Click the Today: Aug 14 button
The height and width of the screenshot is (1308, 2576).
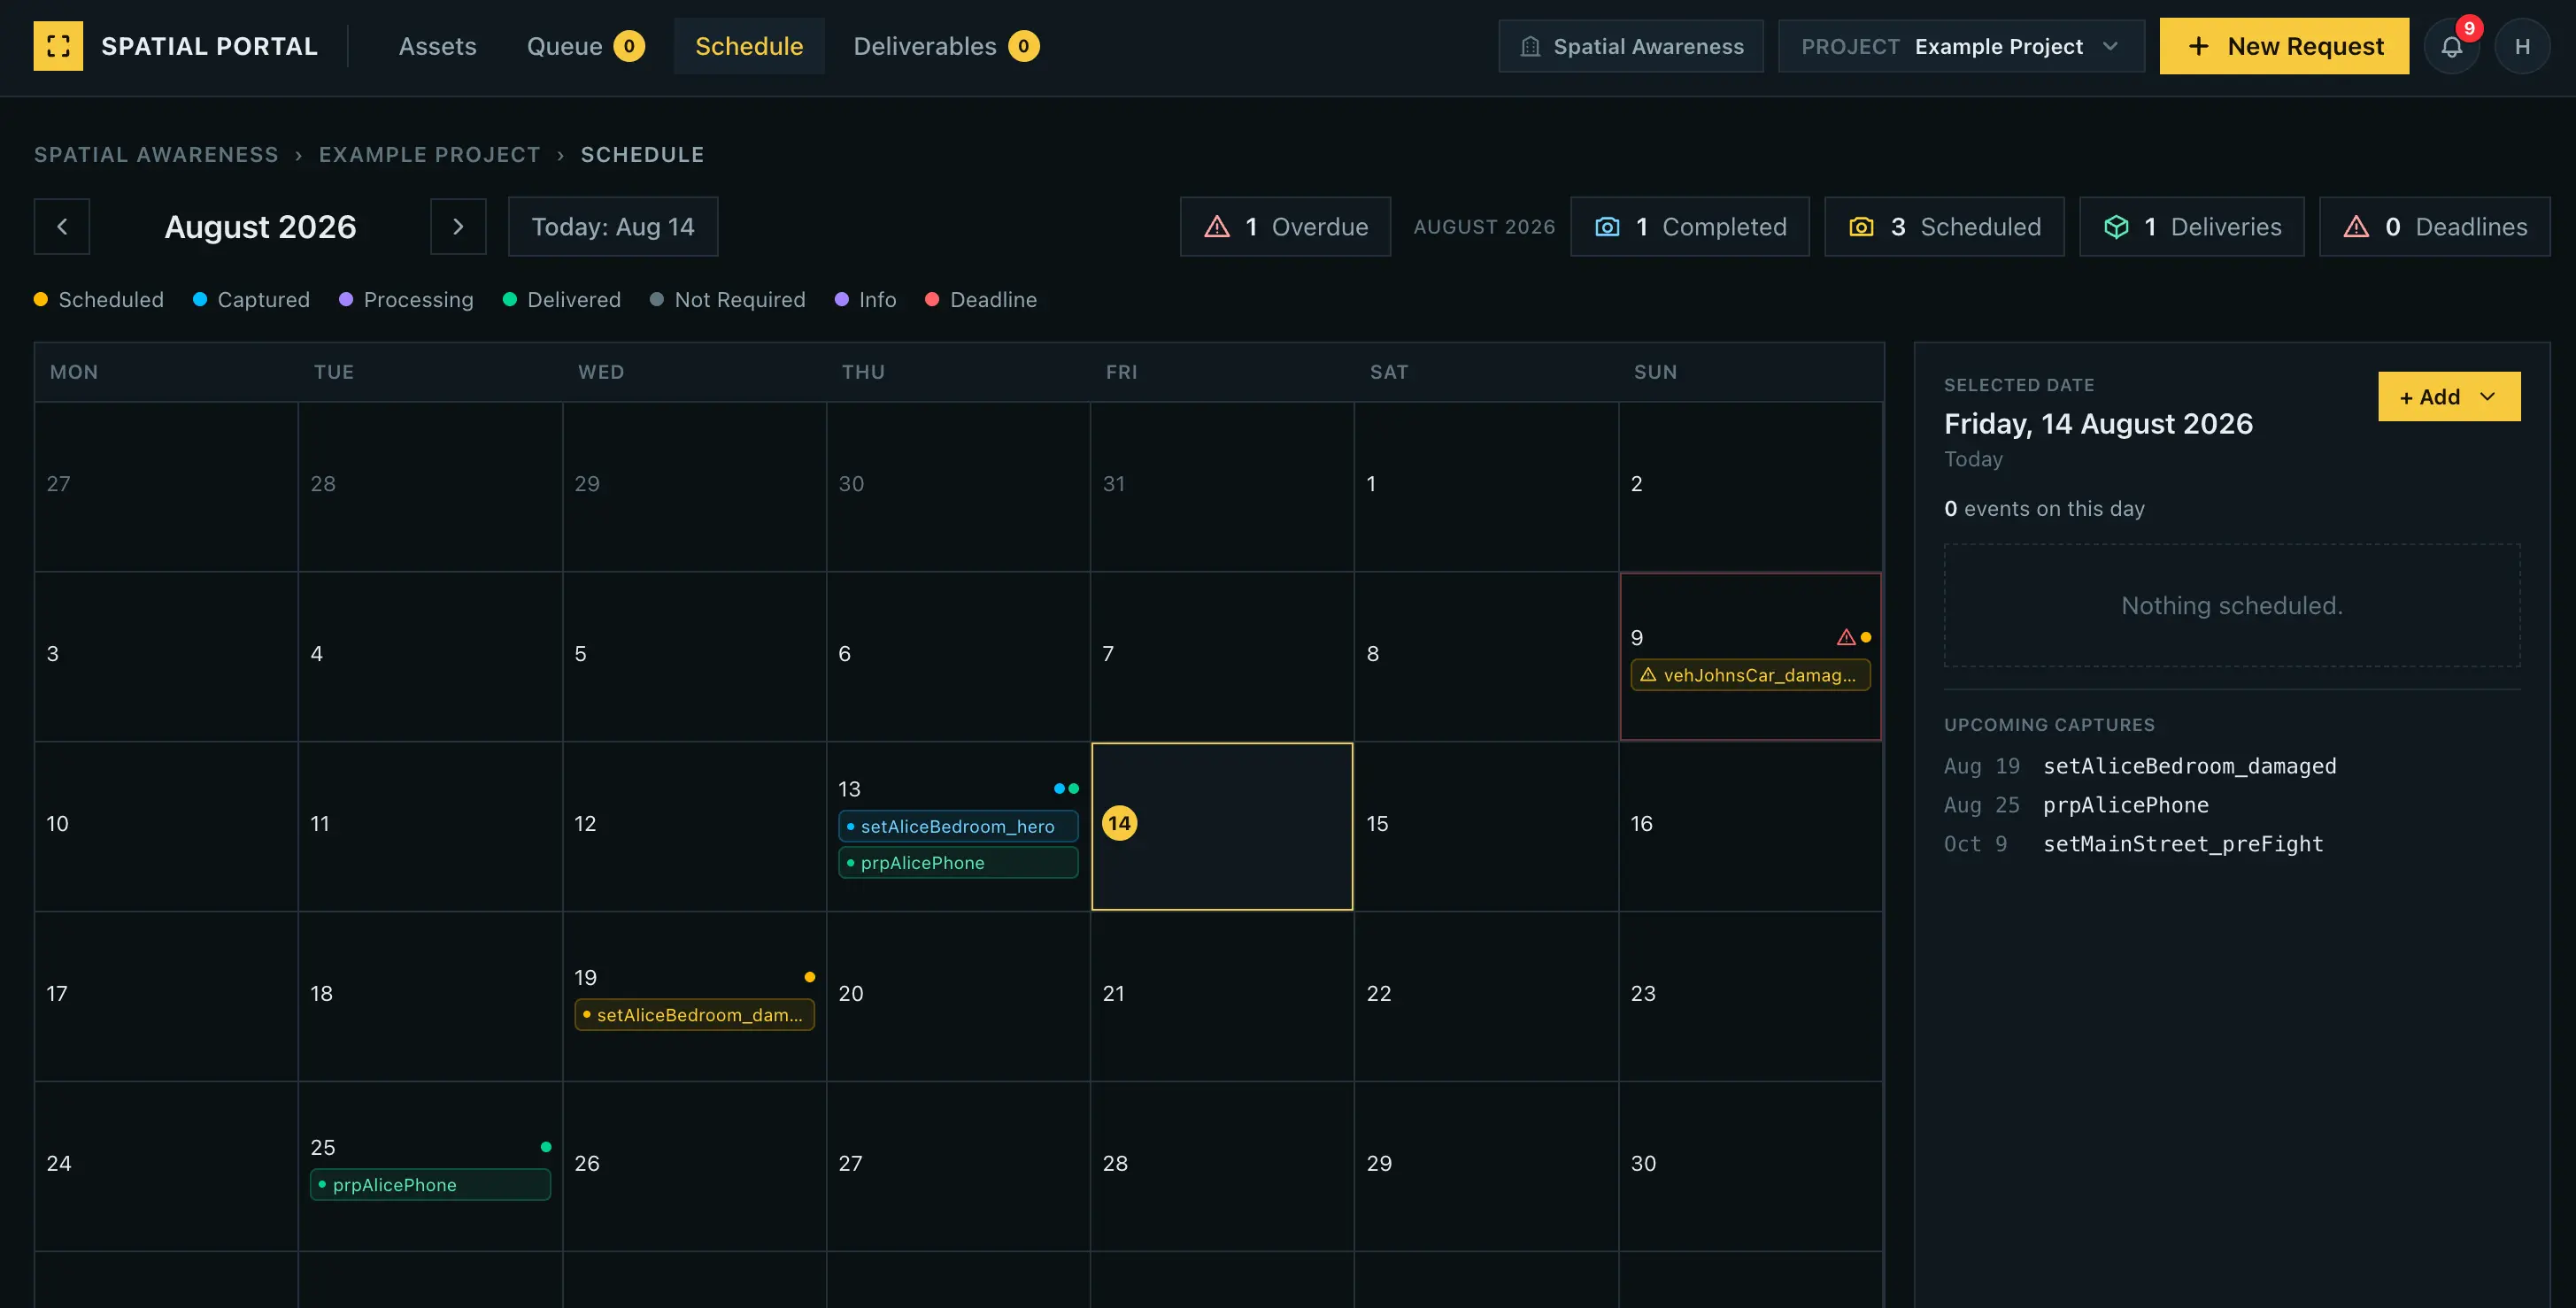click(613, 227)
